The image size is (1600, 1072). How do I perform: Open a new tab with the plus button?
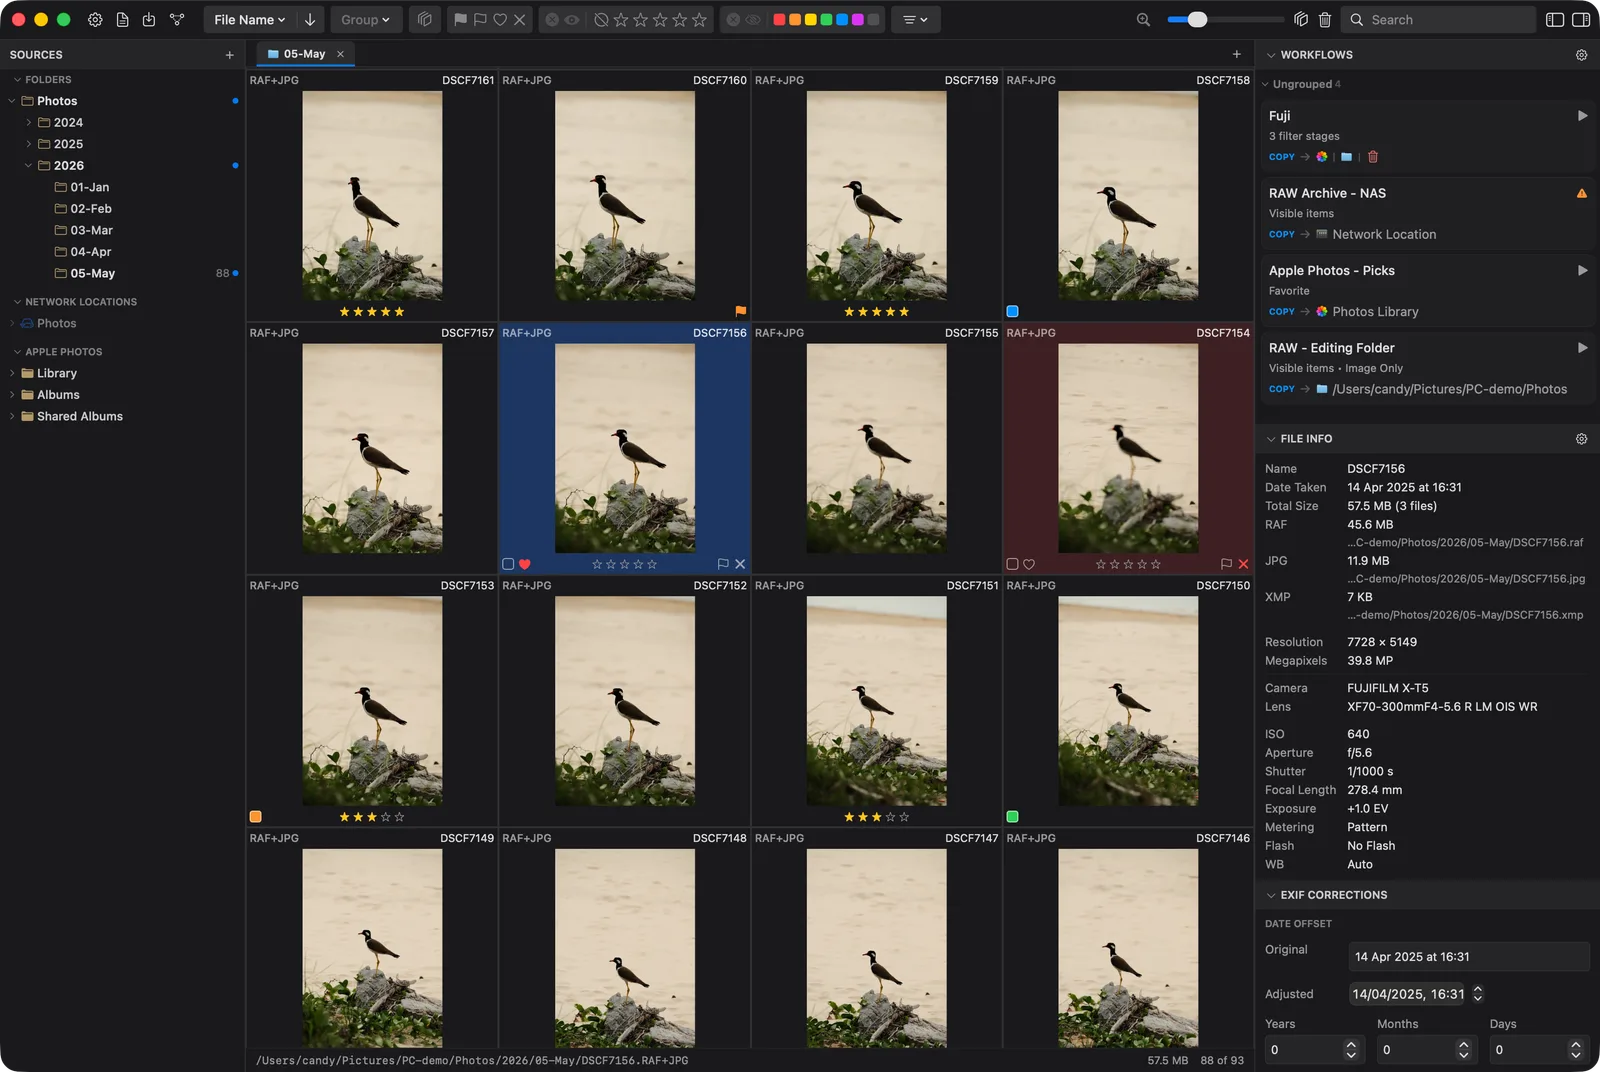[1236, 55]
